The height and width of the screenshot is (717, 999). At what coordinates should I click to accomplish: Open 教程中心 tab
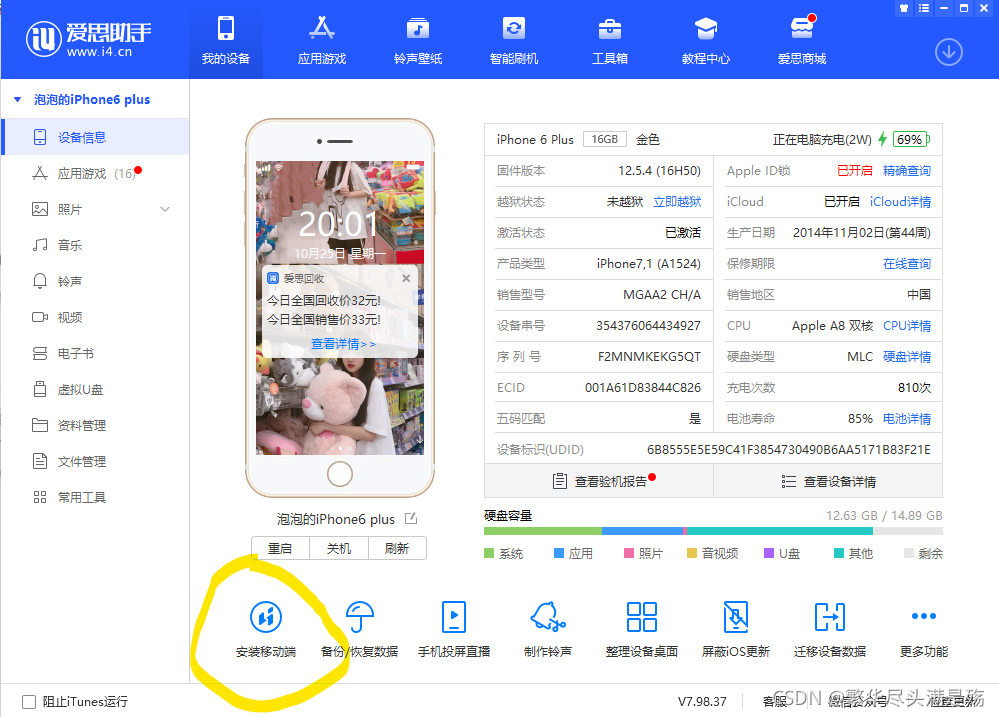pyautogui.click(x=705, y=41)
